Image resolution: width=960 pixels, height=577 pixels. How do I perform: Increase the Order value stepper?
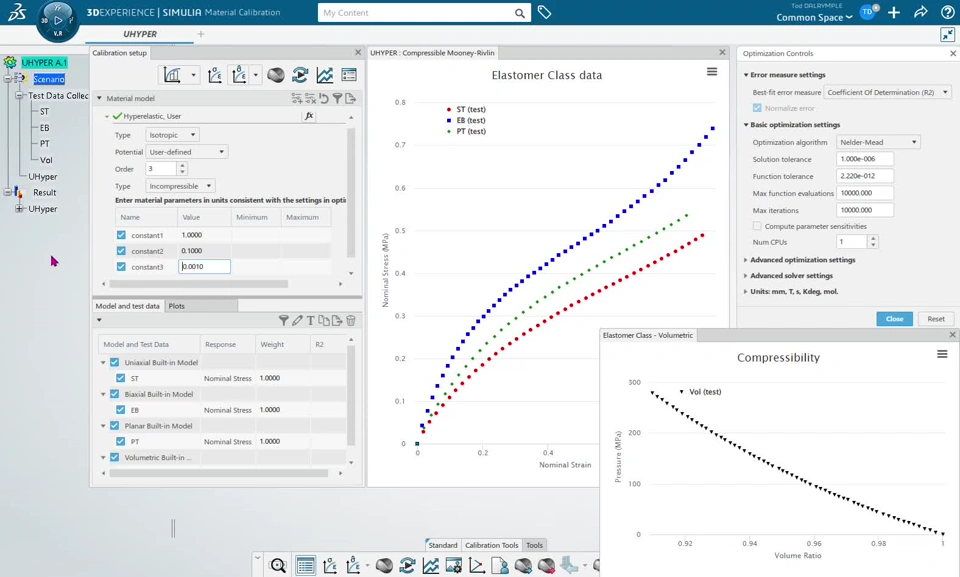pos(182,165)
